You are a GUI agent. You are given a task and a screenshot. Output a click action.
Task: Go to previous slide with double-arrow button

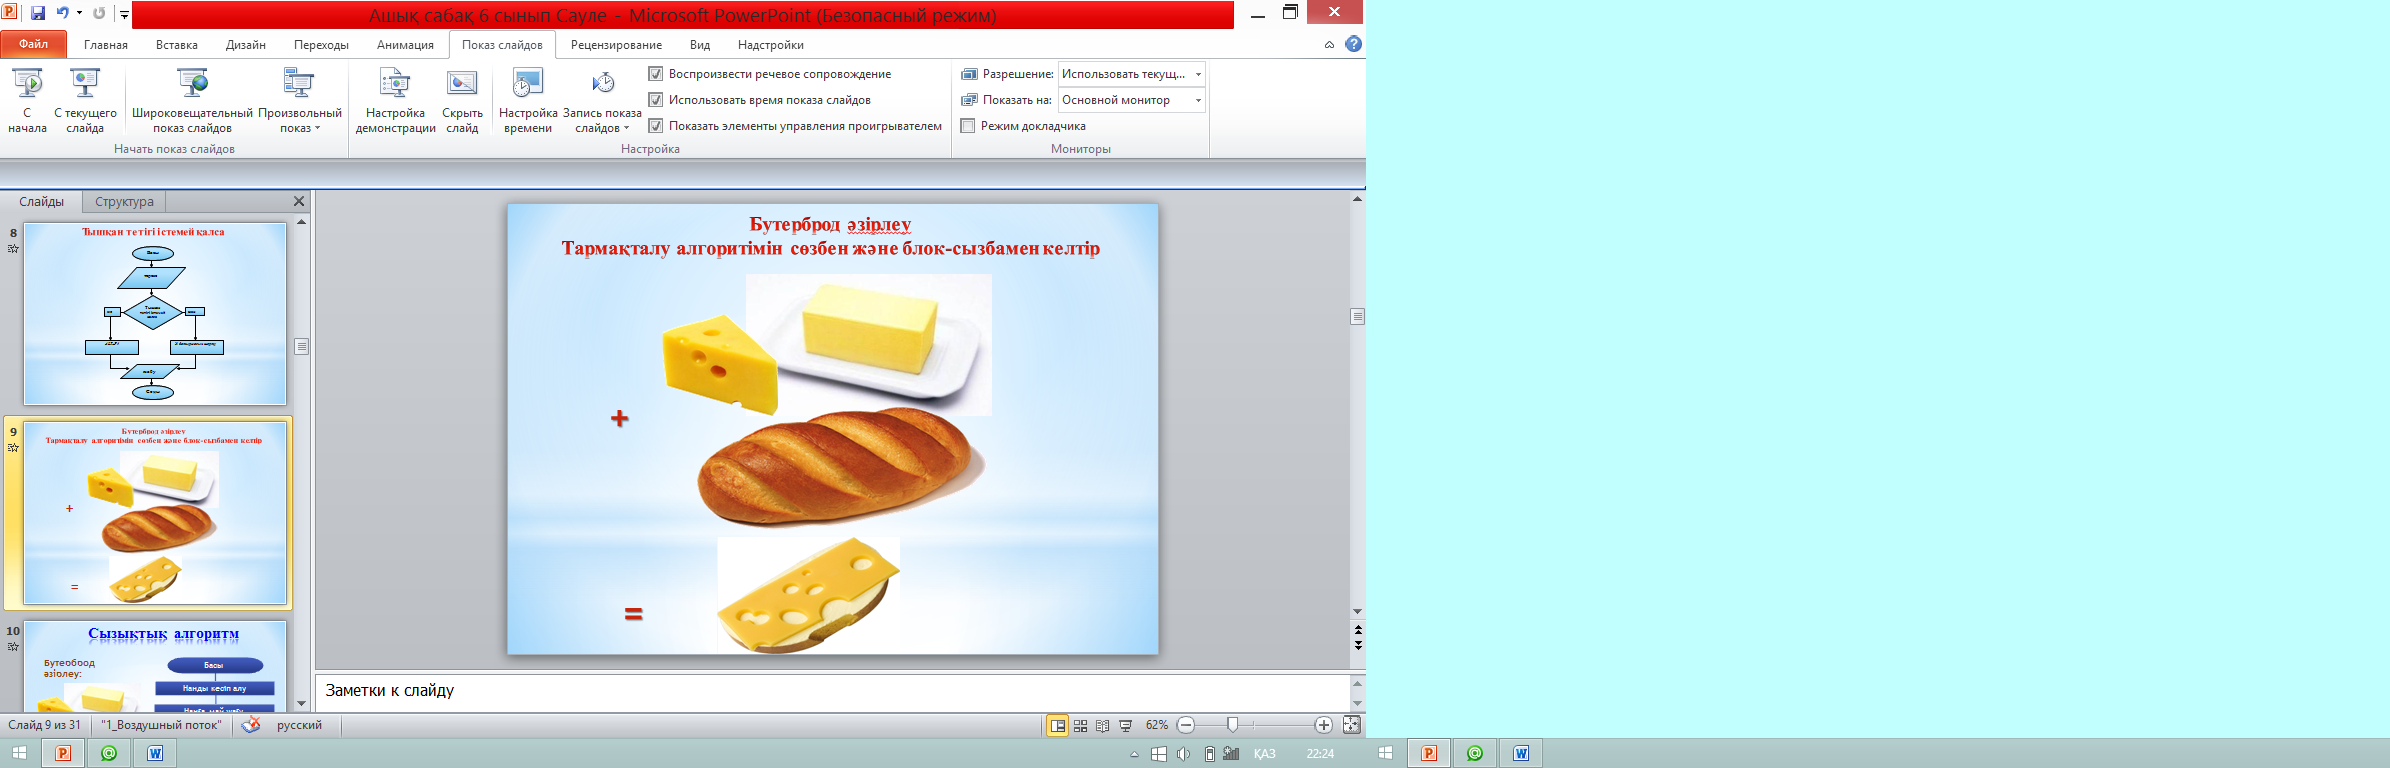pos(1357,629)
